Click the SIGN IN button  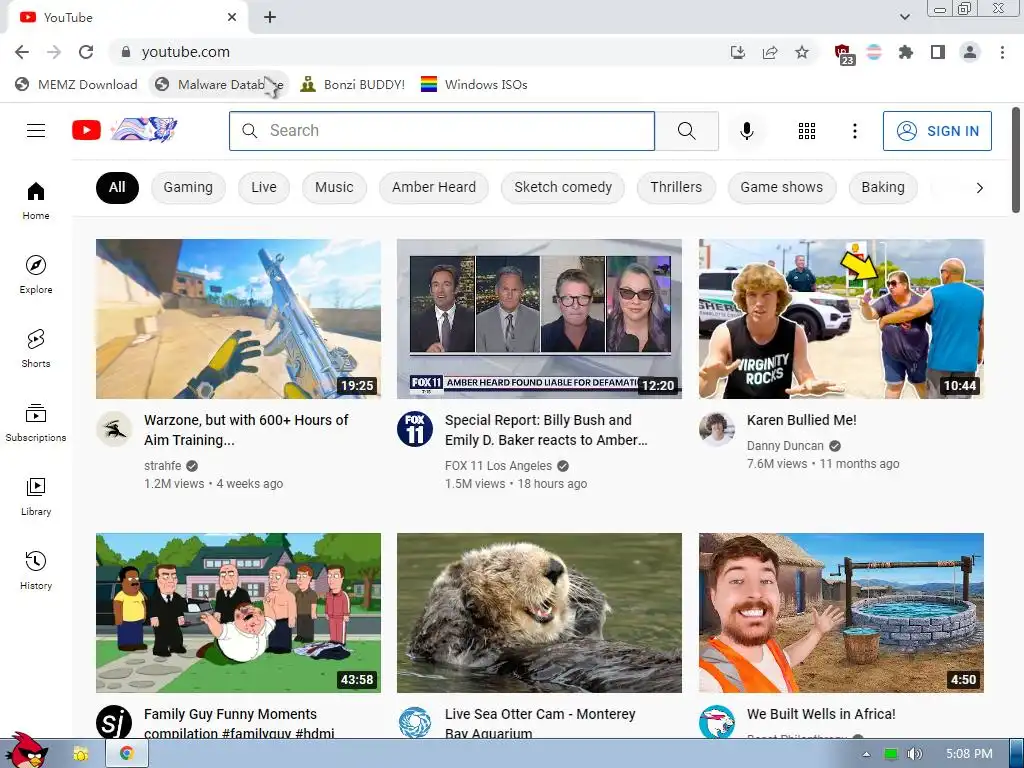click(x=937, y=131)
